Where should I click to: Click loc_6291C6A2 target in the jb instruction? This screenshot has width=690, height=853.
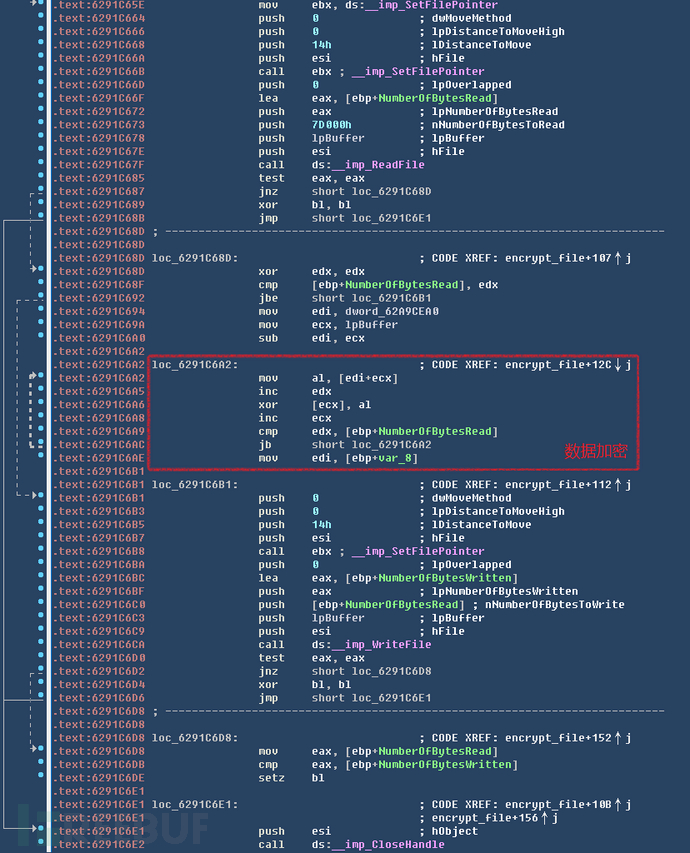click(391, 444)
